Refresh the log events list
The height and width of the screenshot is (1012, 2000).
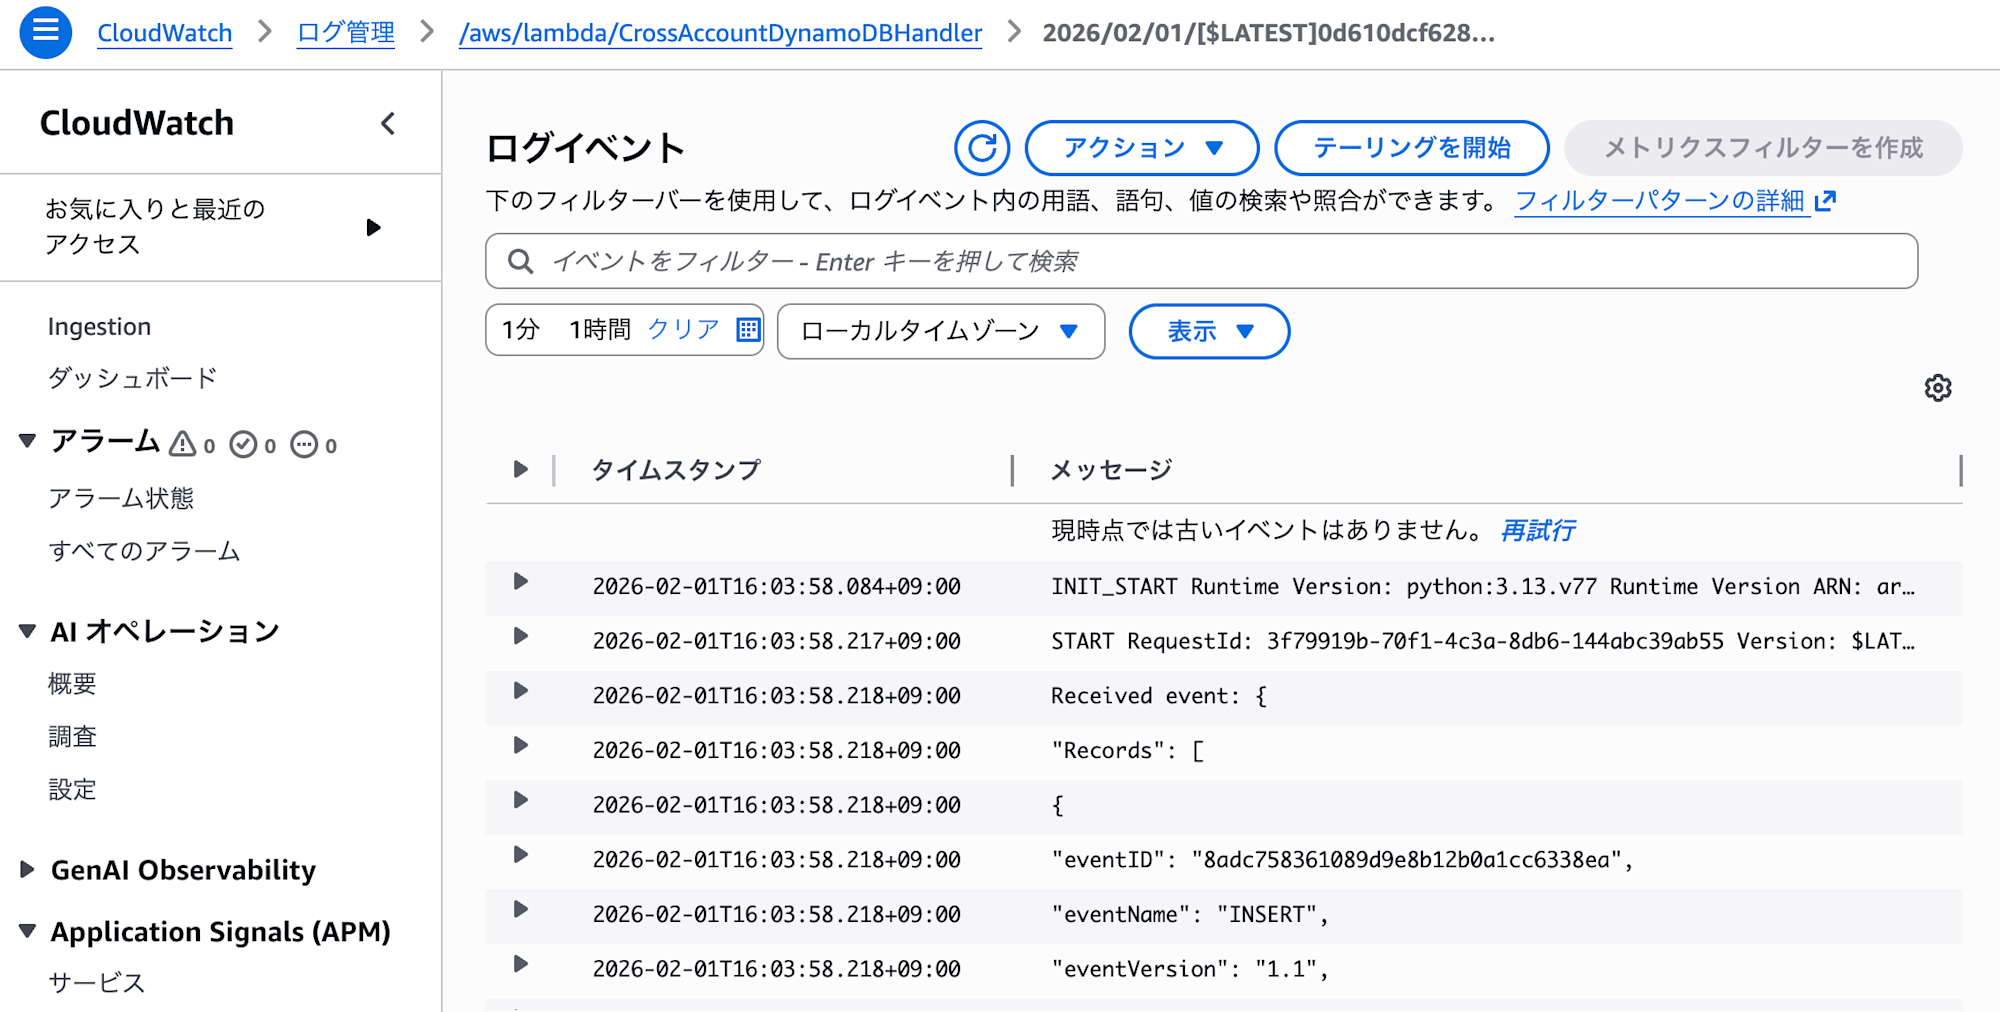tap(981, 147)
